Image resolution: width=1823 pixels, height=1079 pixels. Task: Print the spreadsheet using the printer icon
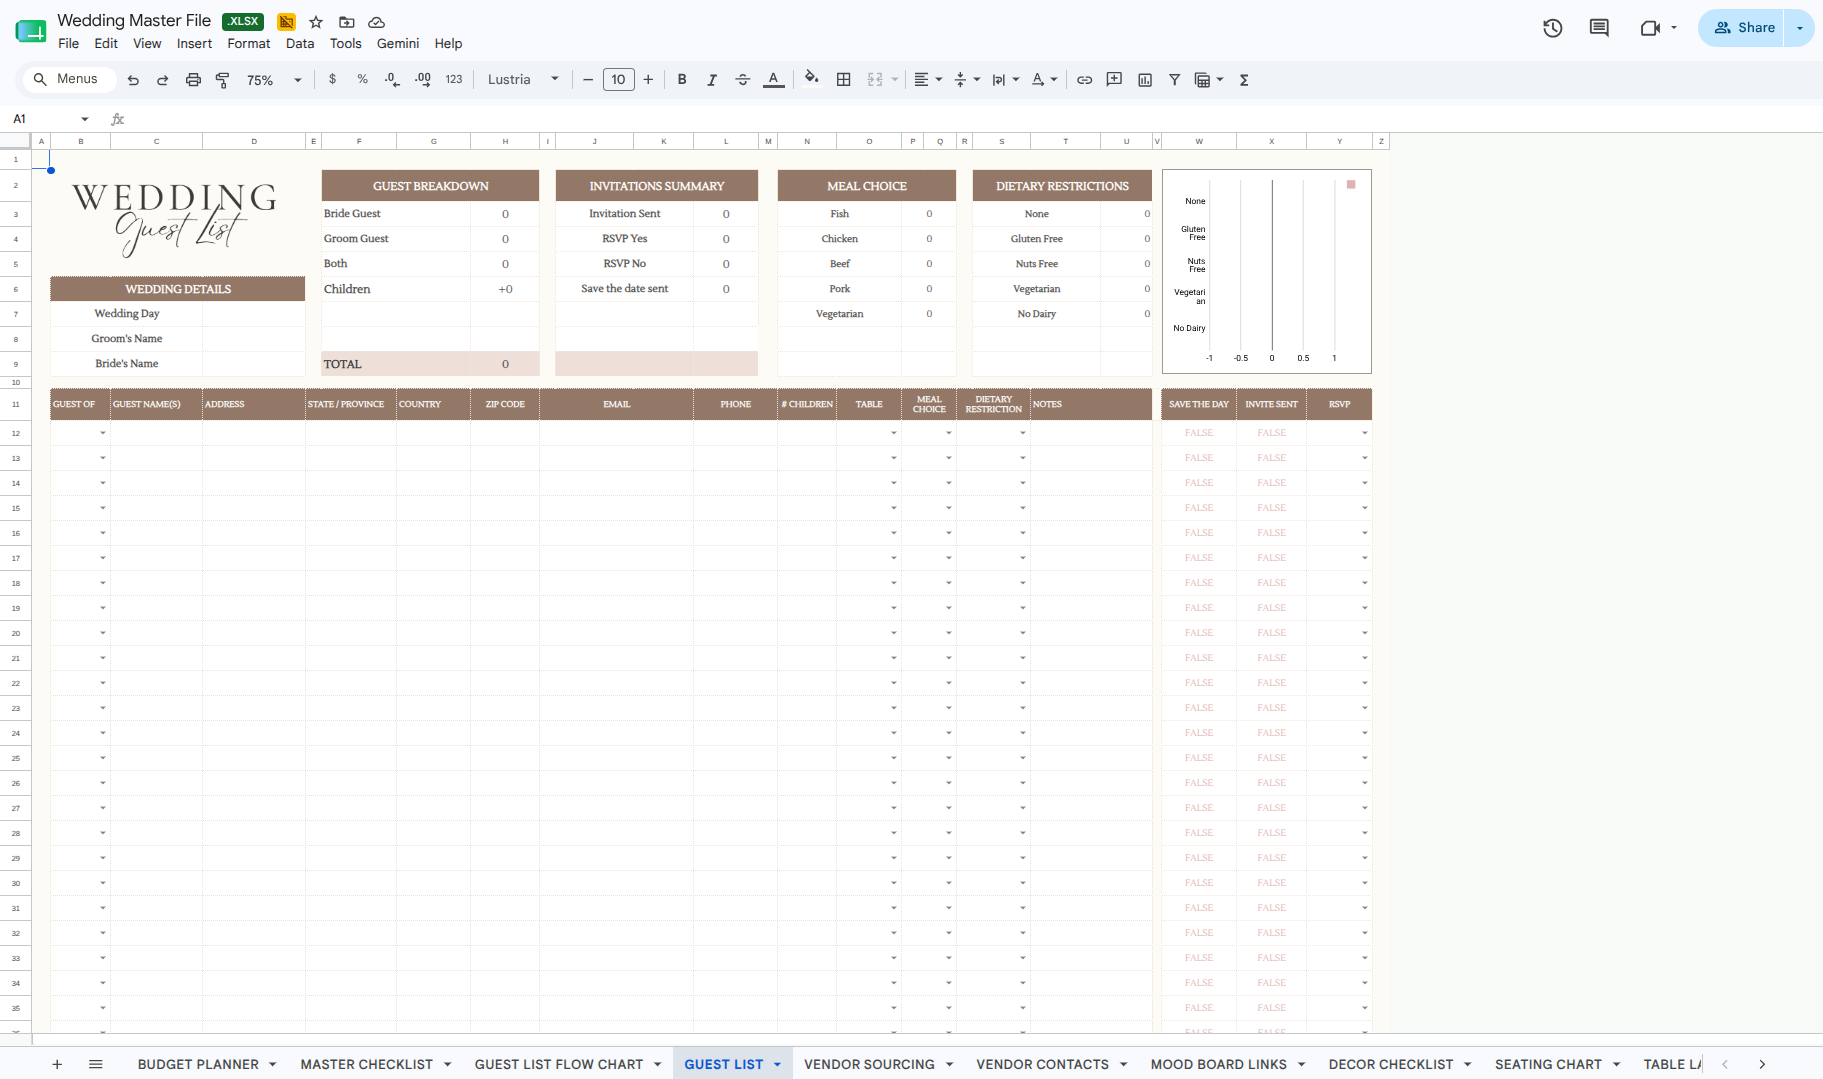pos(193,80)
